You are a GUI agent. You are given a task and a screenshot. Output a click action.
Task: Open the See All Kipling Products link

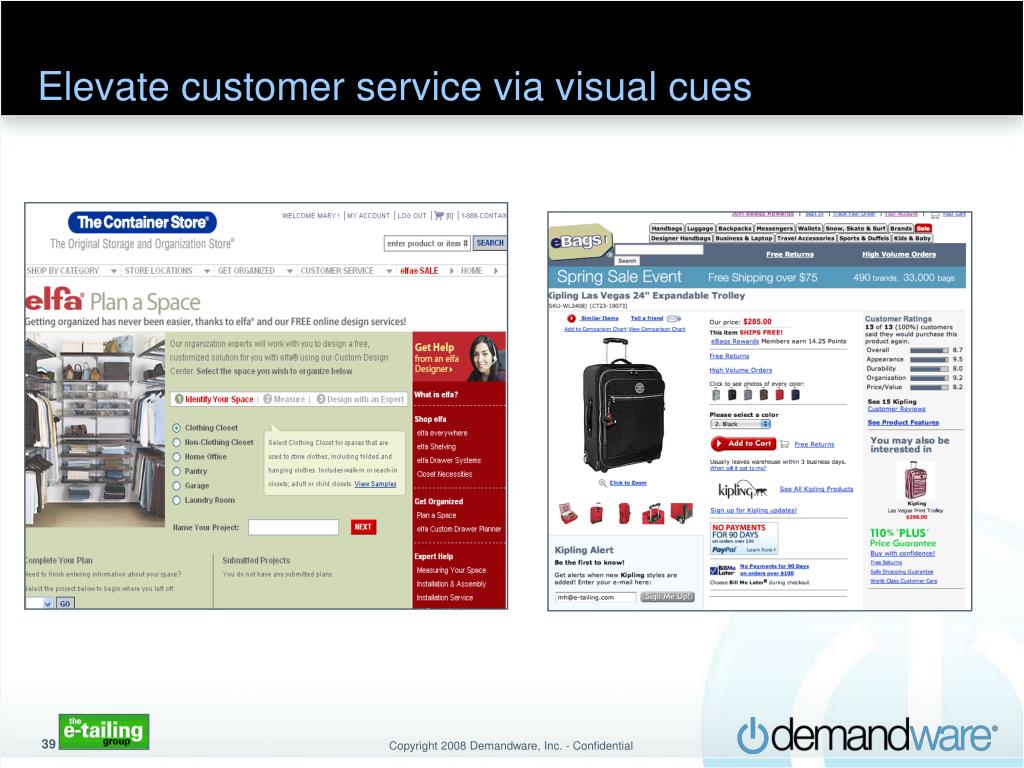(x=816, y=488)
